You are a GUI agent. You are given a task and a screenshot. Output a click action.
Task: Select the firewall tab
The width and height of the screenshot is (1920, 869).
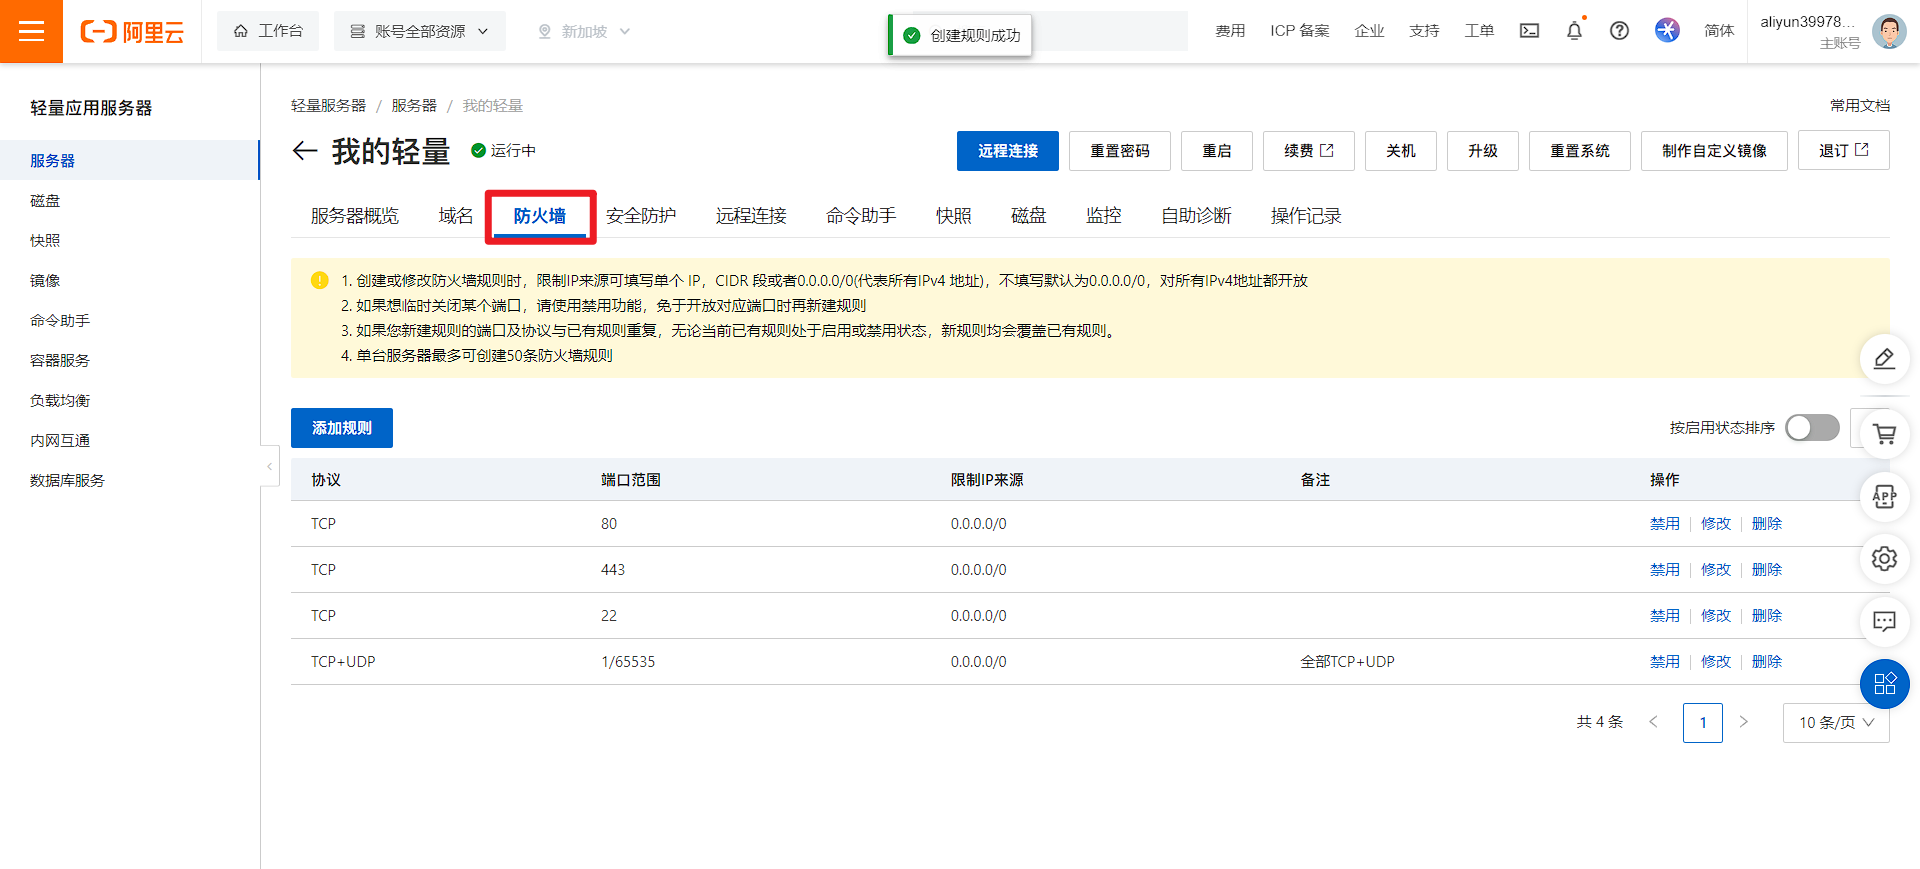[x=540, y=216]
